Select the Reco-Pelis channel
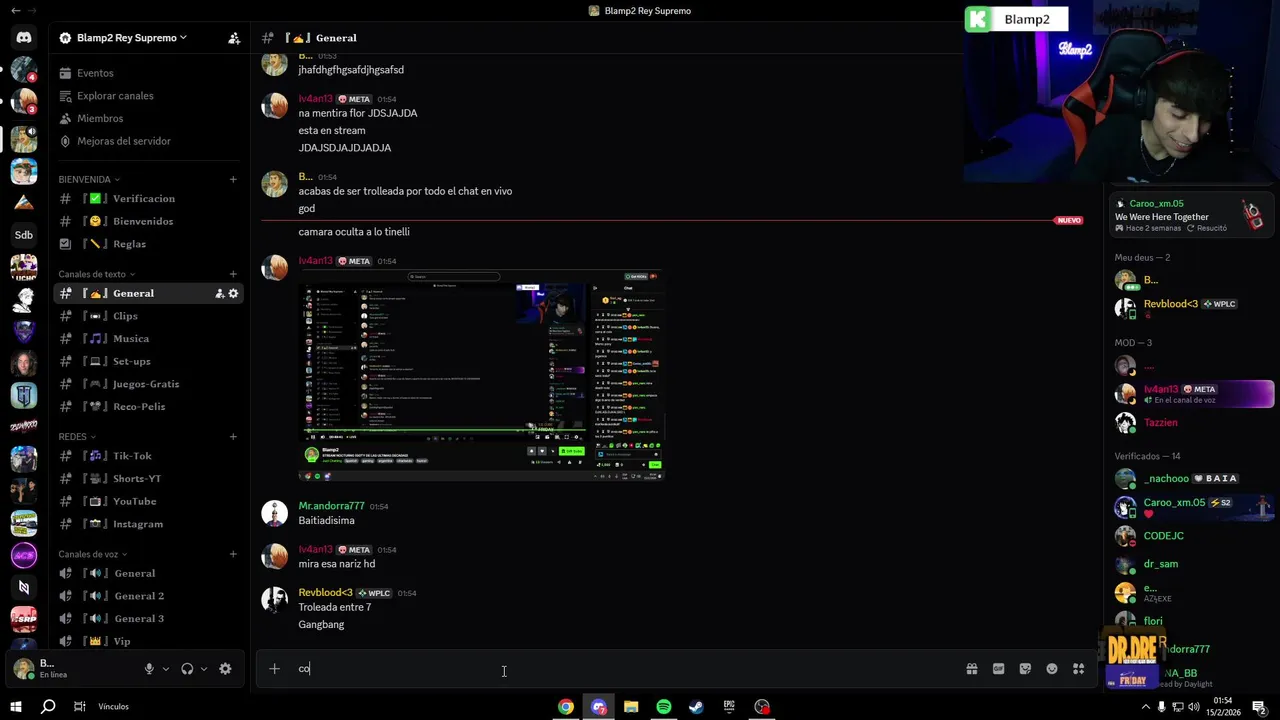The image size is (1280, 720). click(x=149, y=407)
